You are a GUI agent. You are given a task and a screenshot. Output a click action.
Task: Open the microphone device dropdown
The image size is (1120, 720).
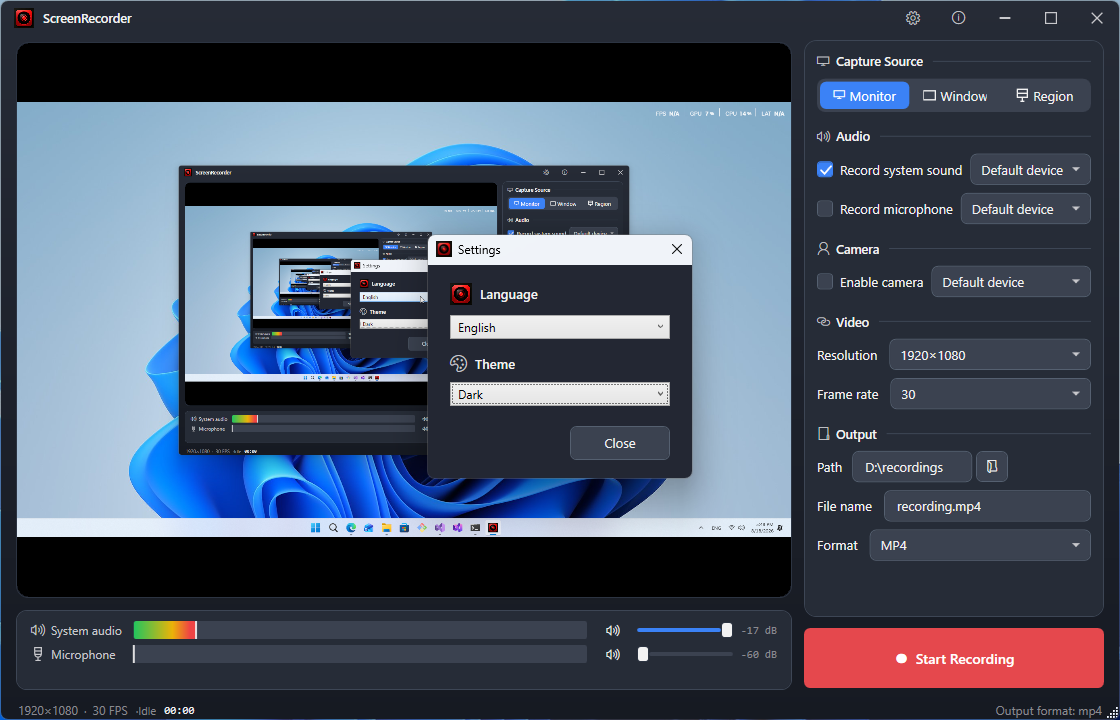pos(1026,209)
